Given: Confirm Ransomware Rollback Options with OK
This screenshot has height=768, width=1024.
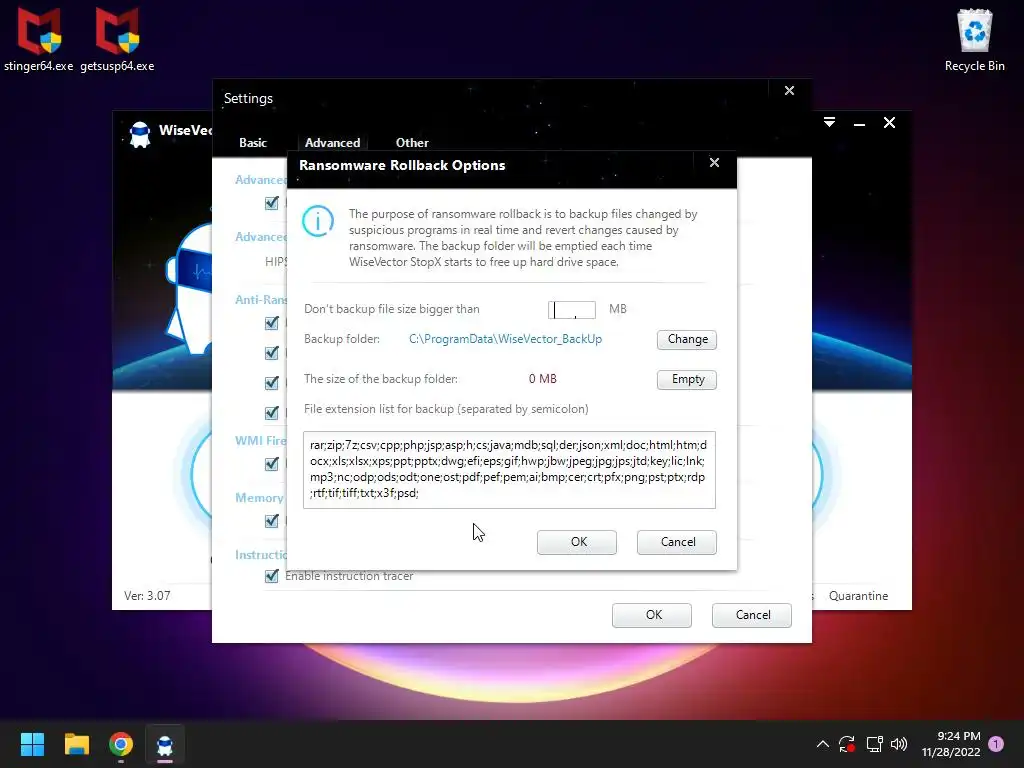Looking at the screenshot, I should coord(577,542).
